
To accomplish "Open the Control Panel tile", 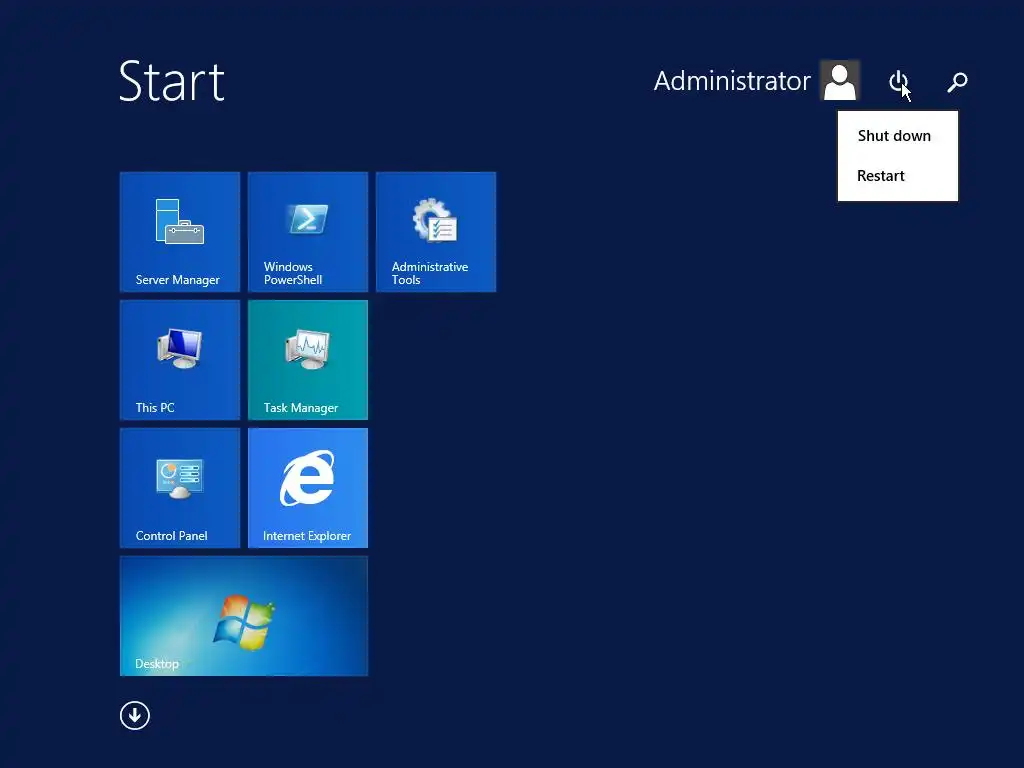I will tap(180, 488).
